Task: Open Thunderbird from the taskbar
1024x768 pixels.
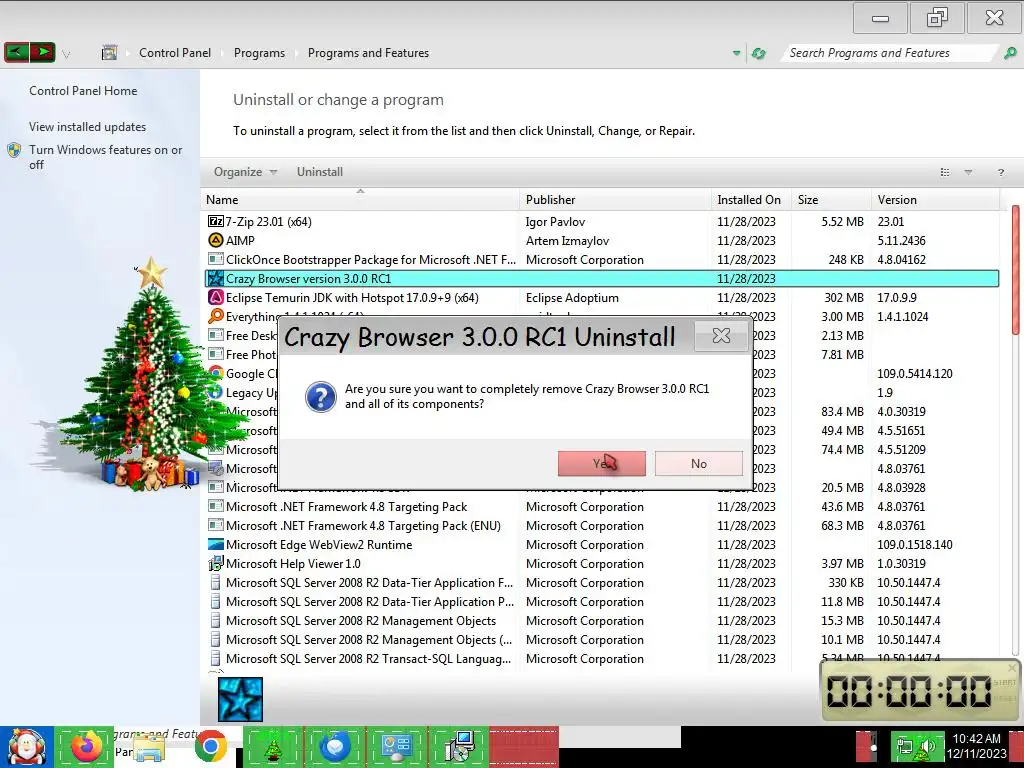Action: pos(335,747)
